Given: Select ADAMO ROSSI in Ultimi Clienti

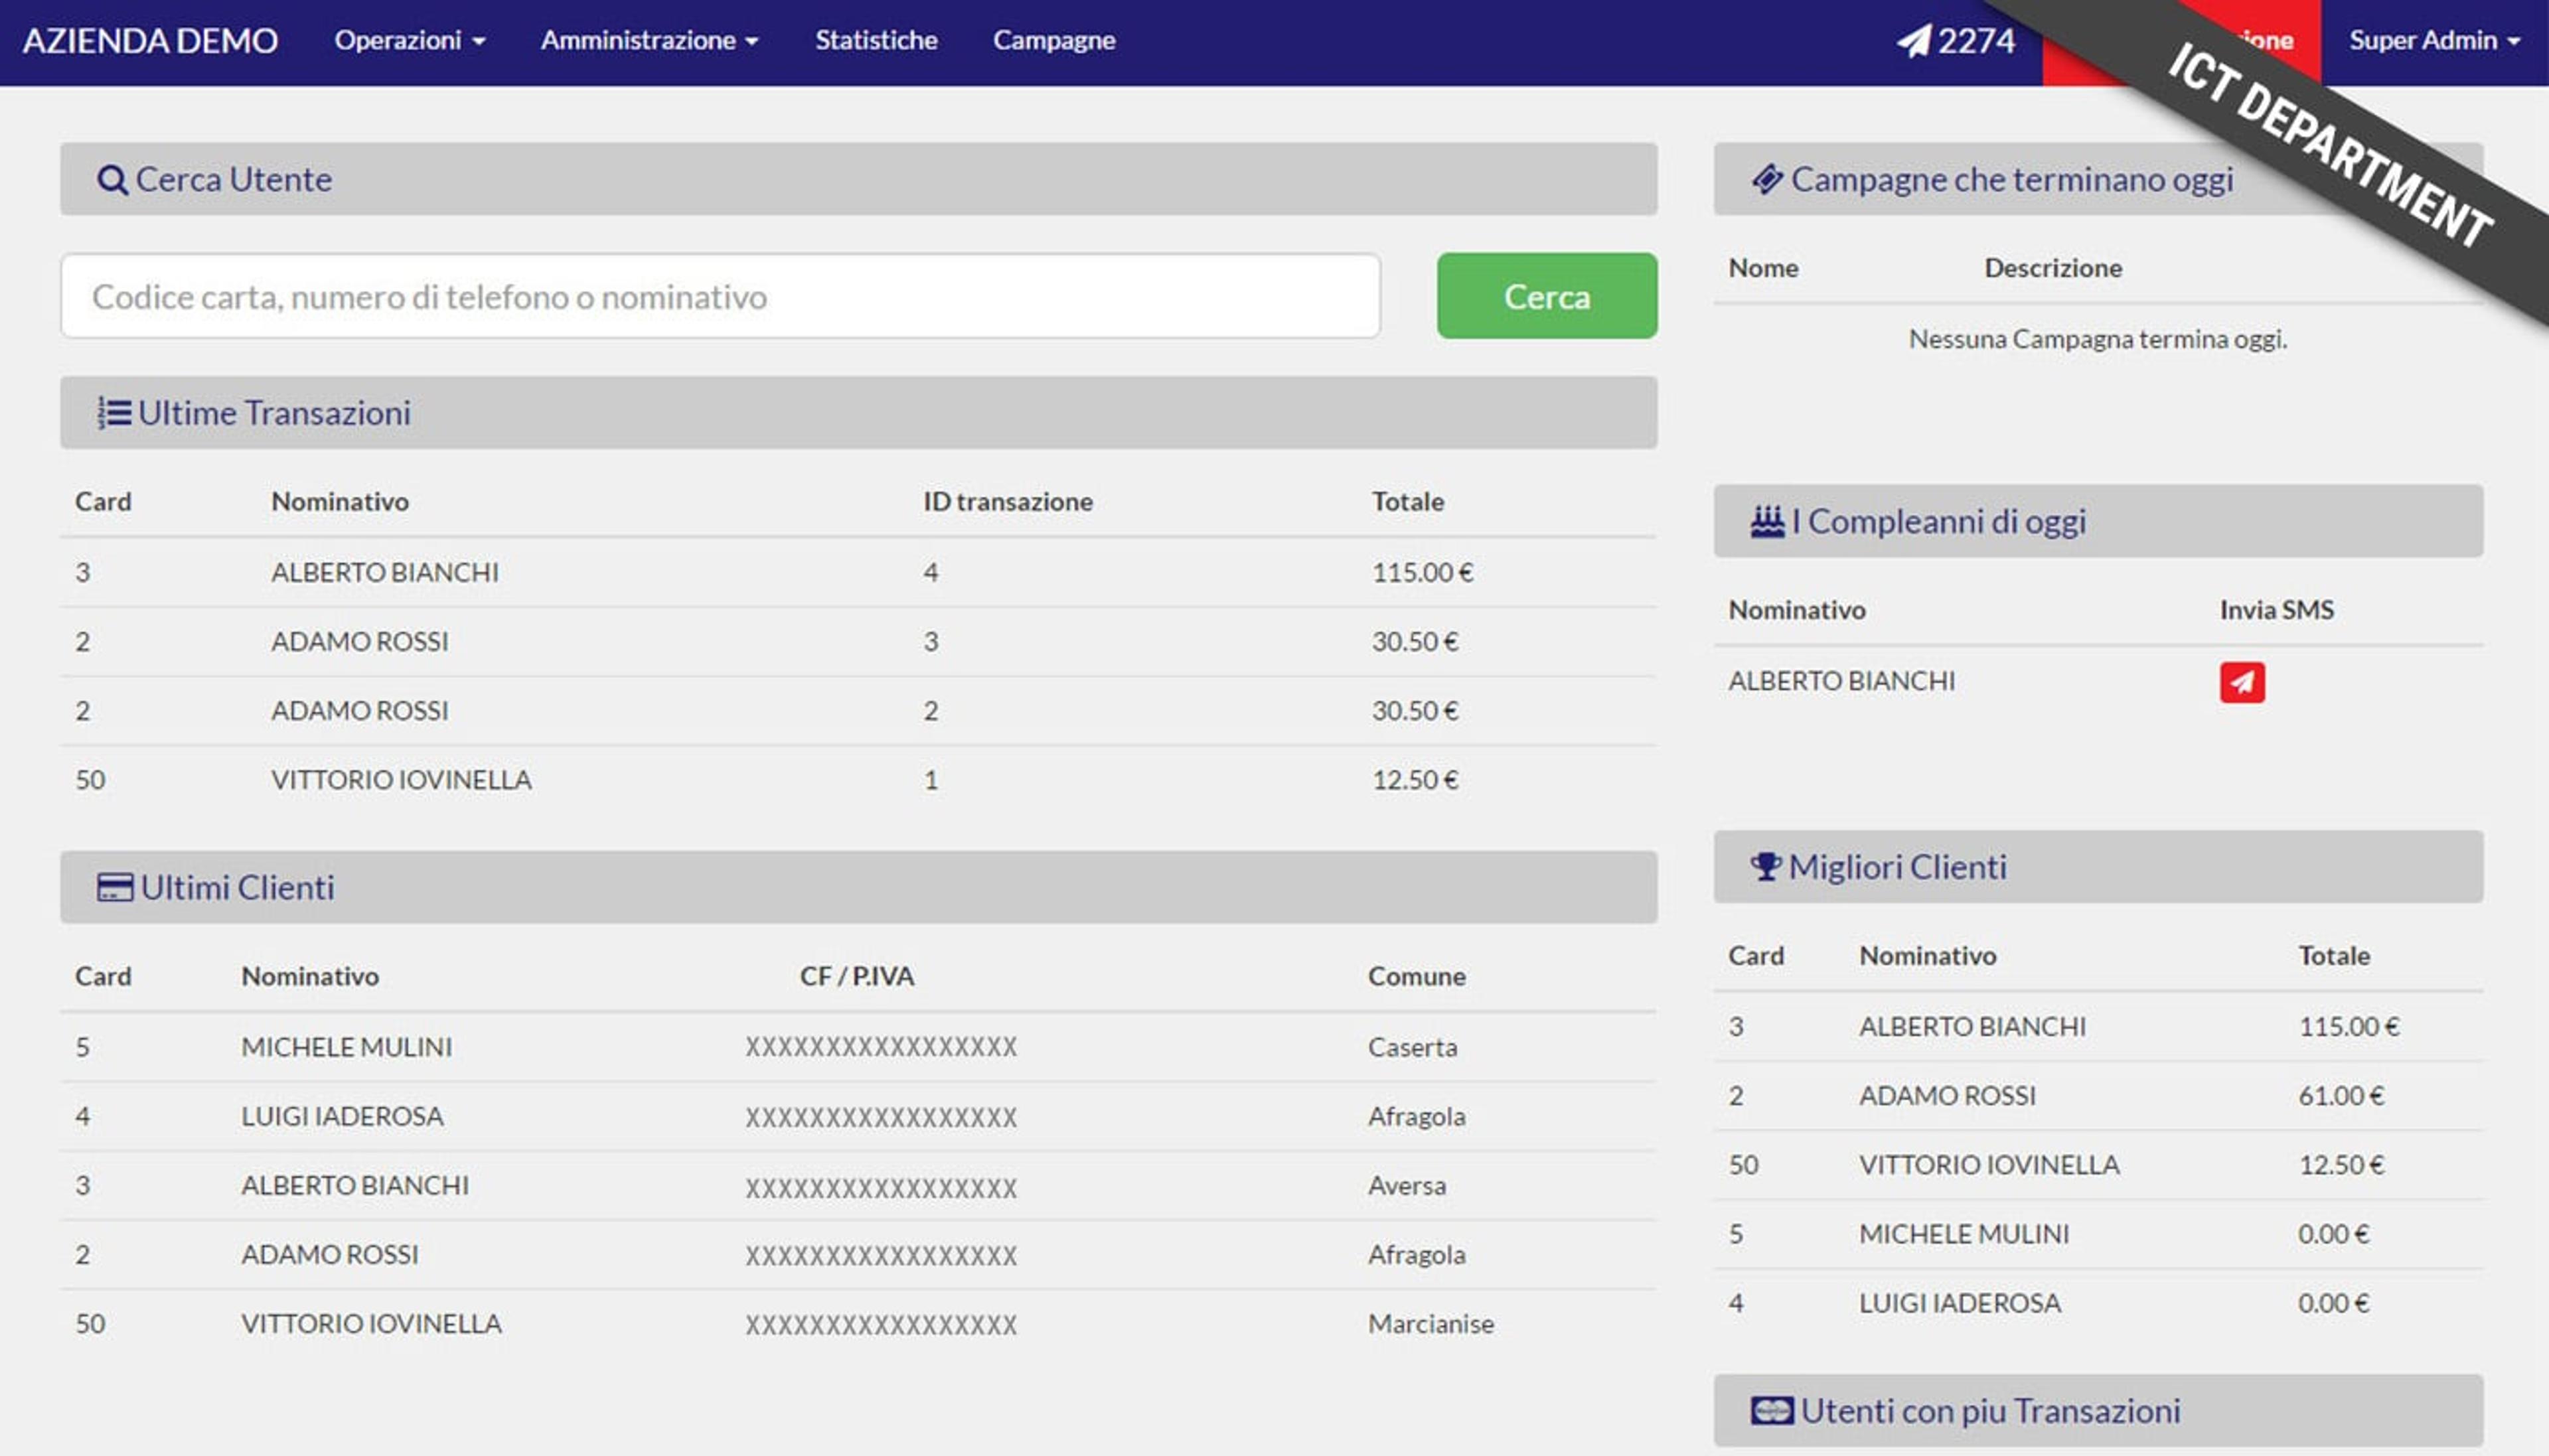Looking at the screenshot, I should [330, 1254].
